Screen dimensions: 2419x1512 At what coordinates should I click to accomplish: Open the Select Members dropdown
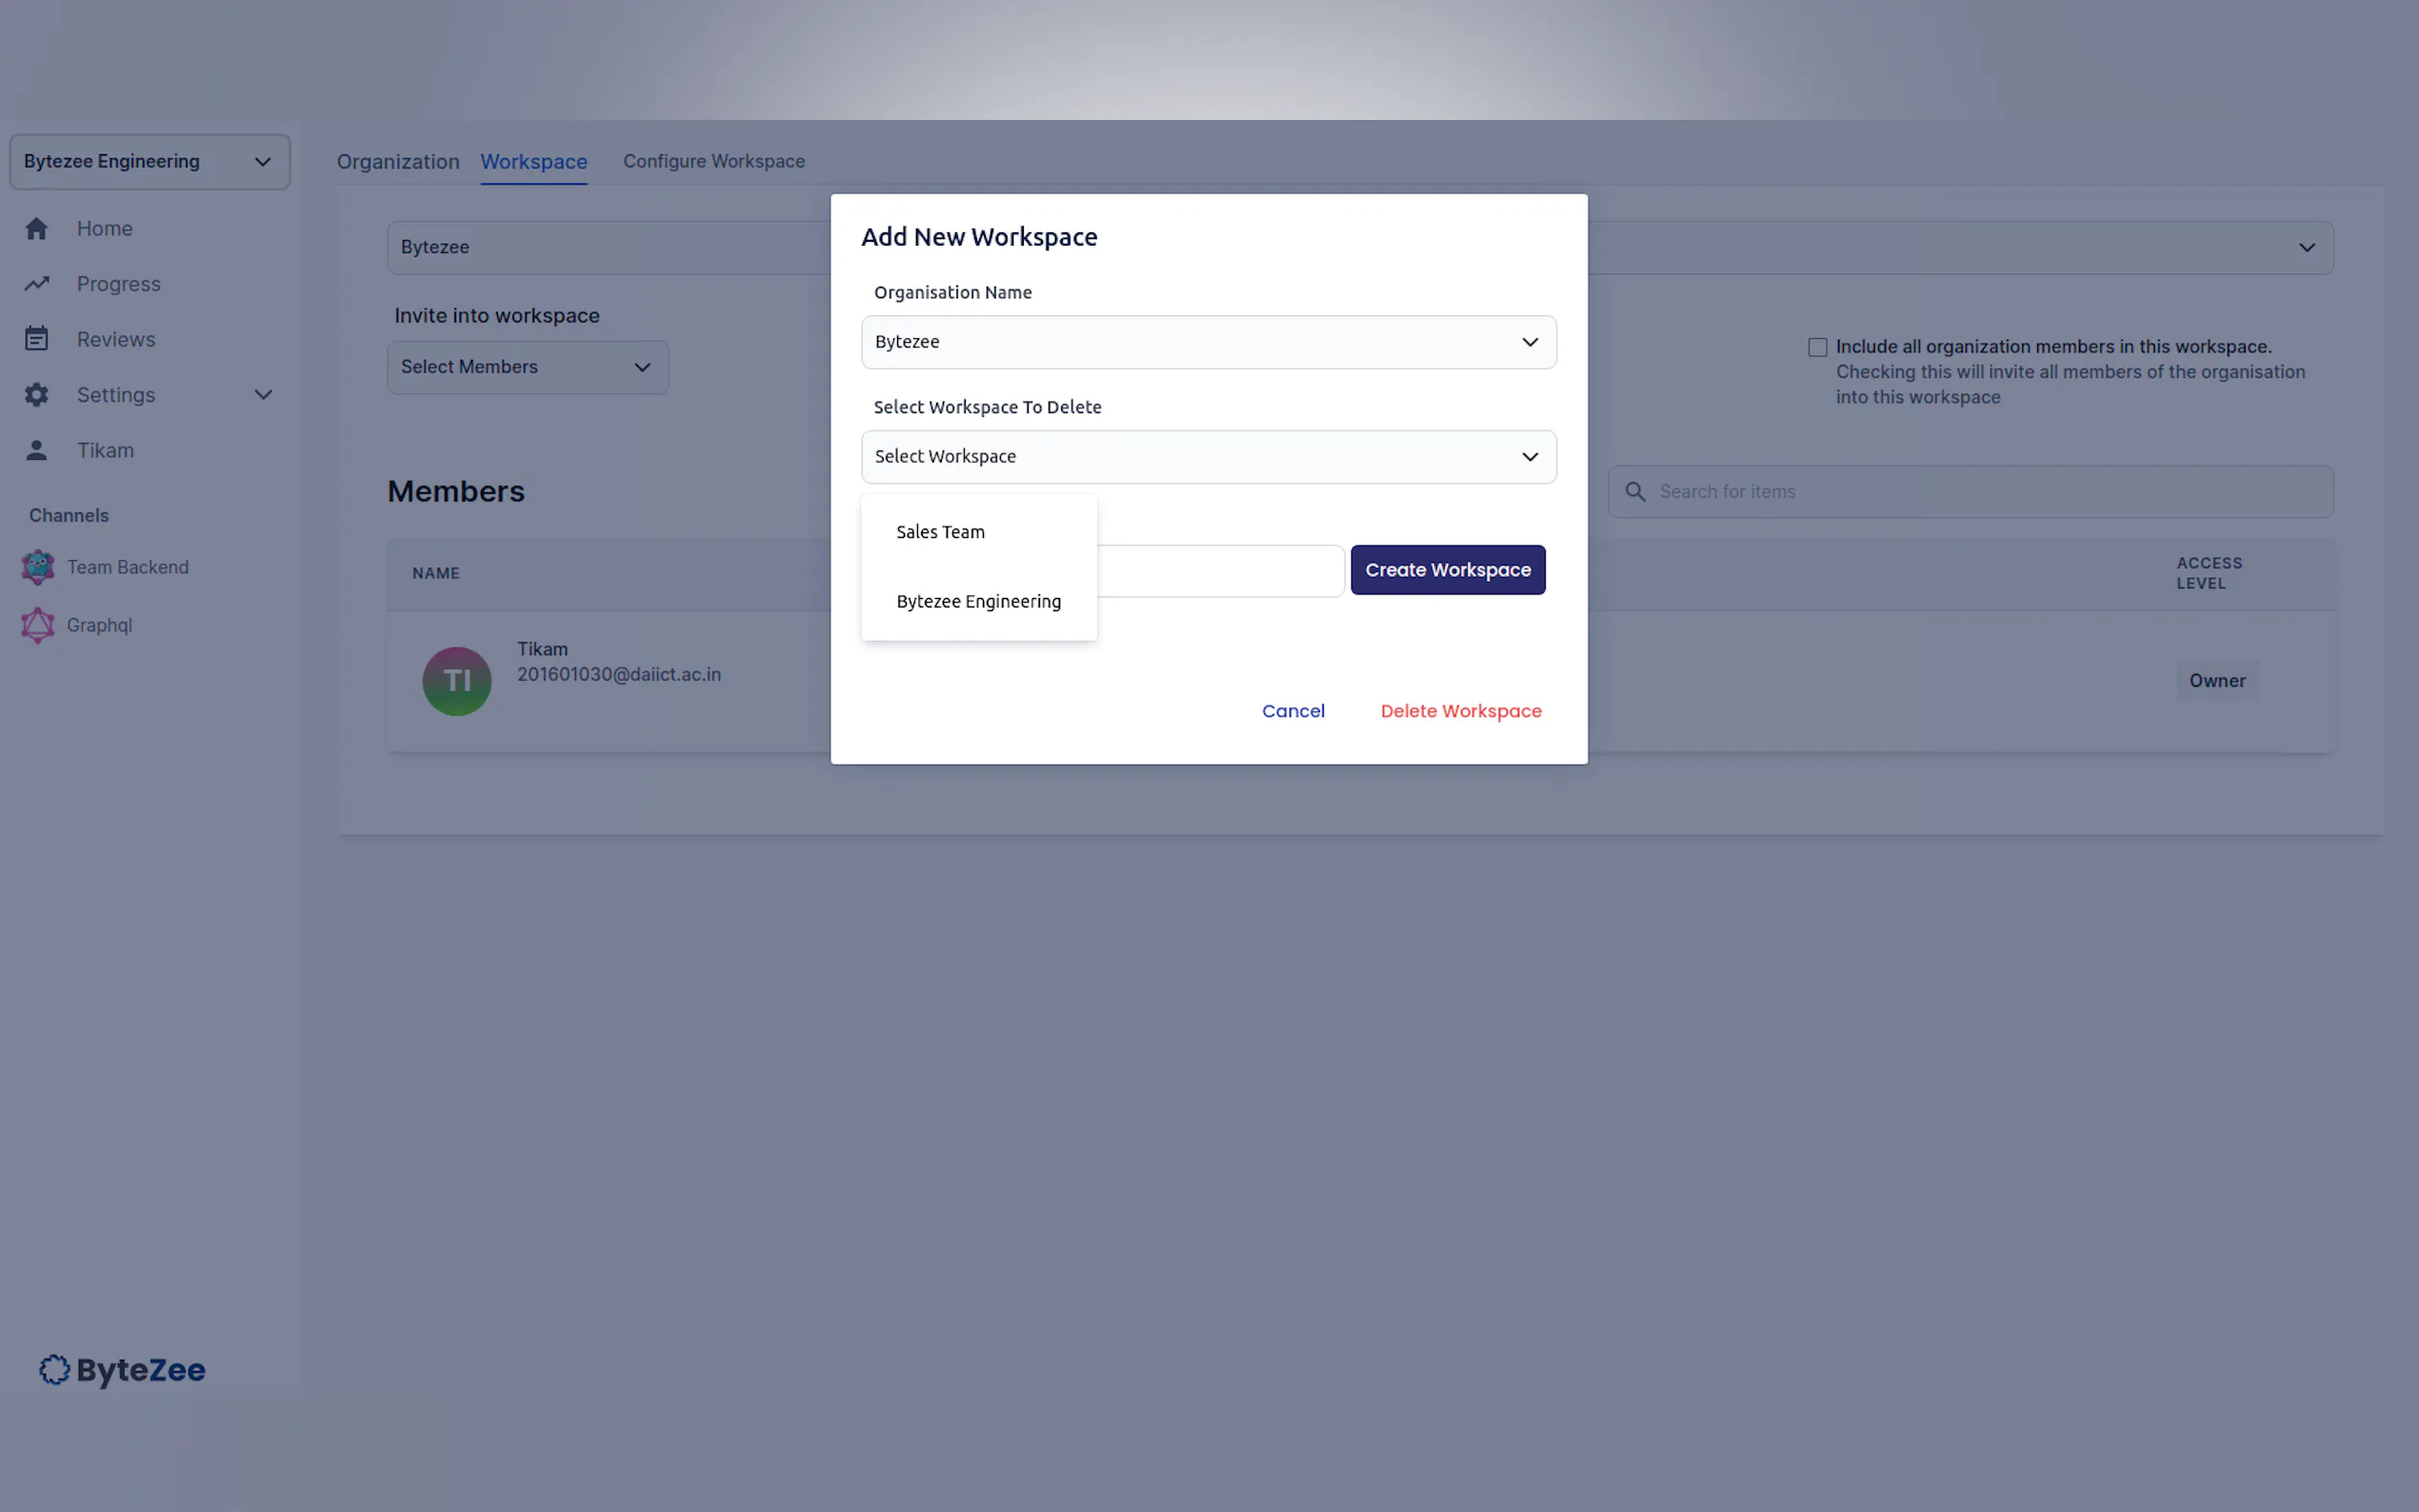(527, 367)
